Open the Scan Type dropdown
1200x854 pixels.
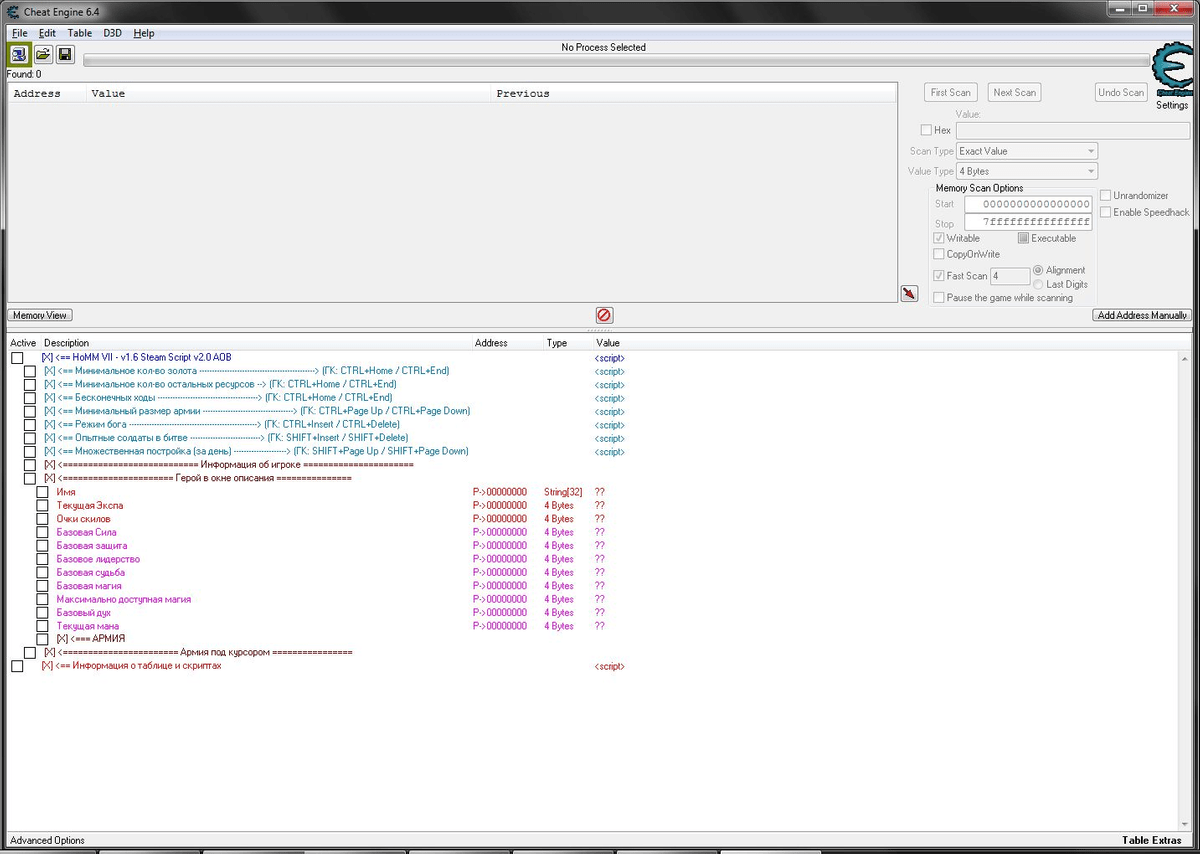[1026, 151]
